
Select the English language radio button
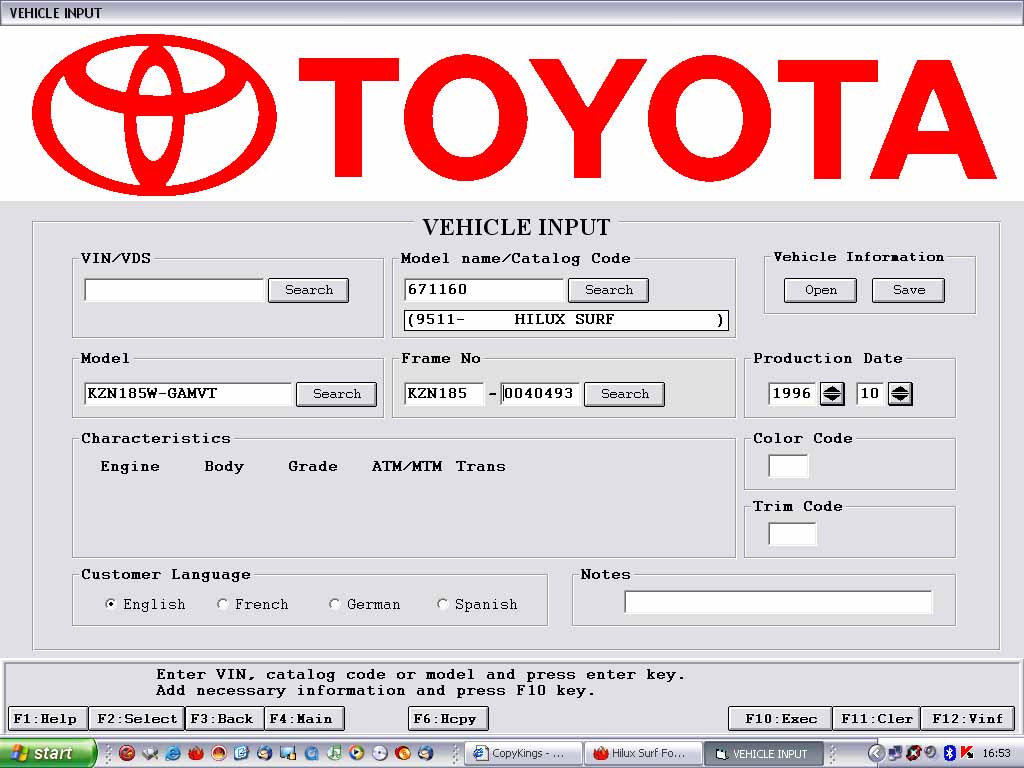[110, 604]
